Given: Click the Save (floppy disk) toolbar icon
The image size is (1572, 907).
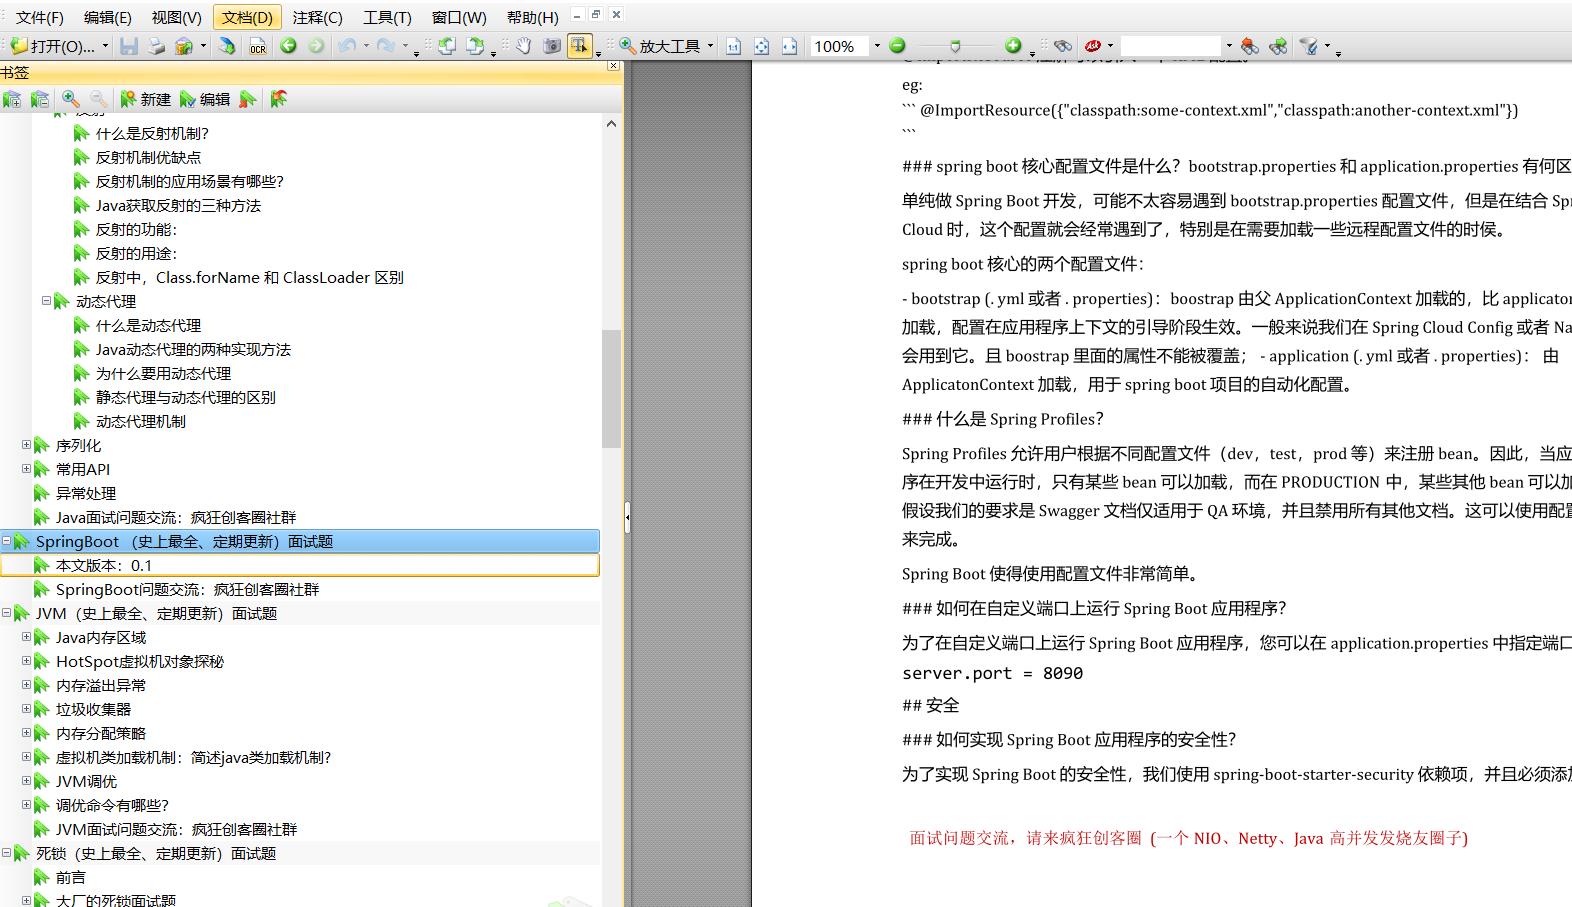Looking at the screenshot, I should point(129,46).
